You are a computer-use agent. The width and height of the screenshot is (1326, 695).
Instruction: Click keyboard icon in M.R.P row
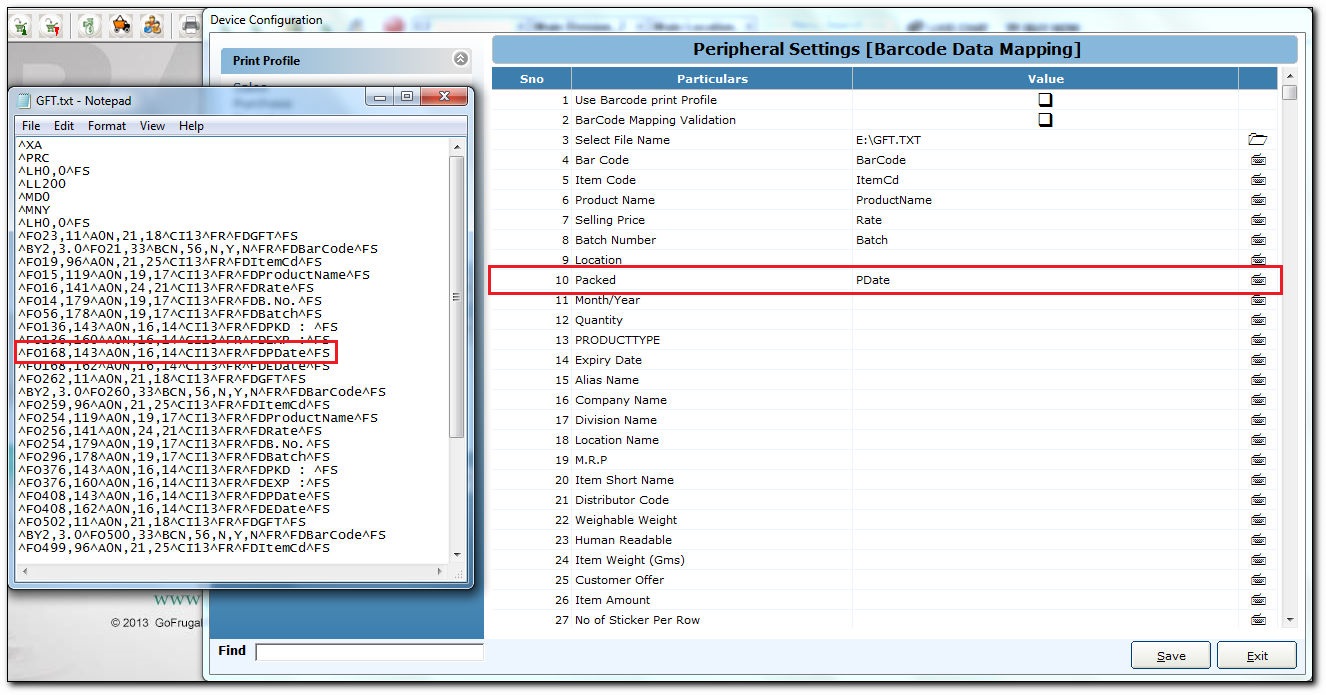[x=1258, y=460]
